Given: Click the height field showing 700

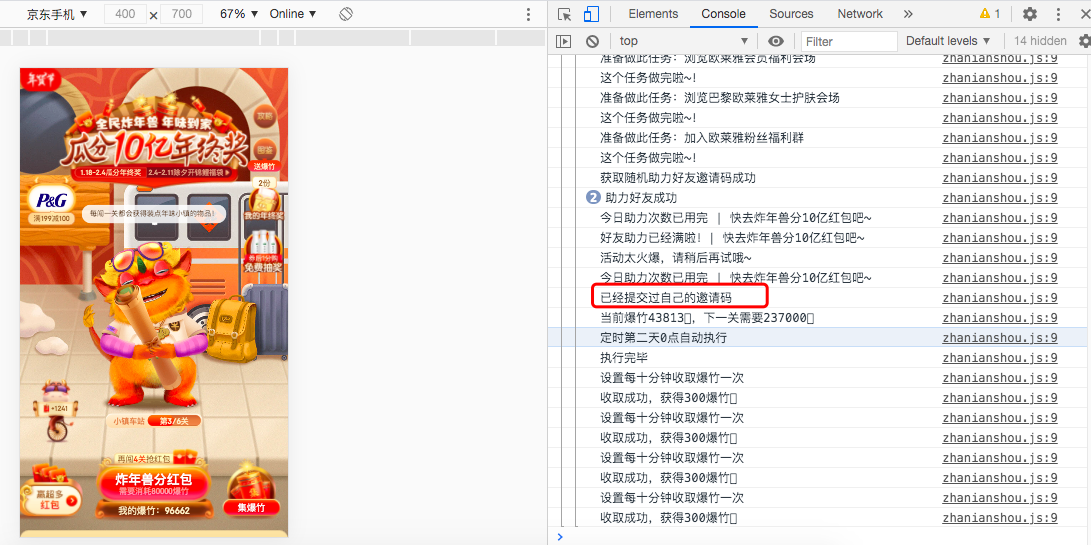Looking at the screenshot, I should (x=182, y=14).
